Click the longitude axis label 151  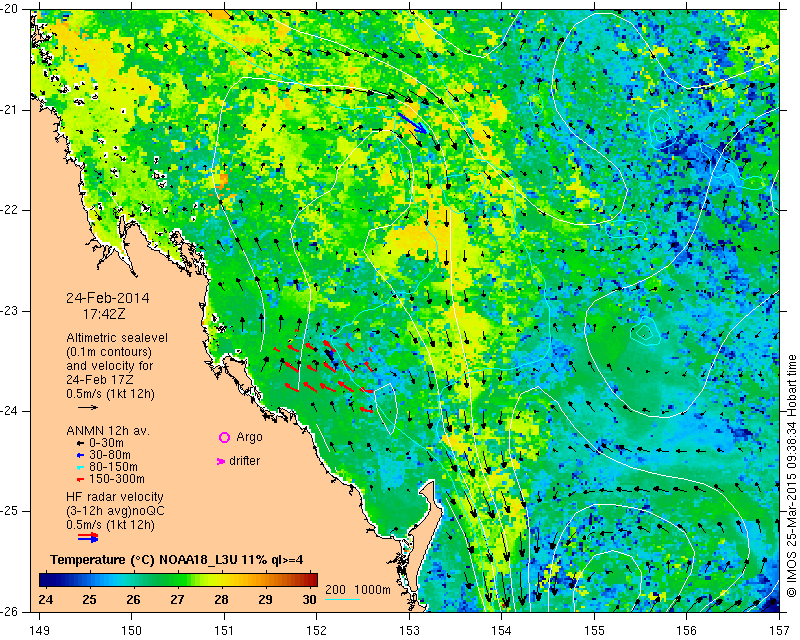pyautogui.click(x=224, y=631)
